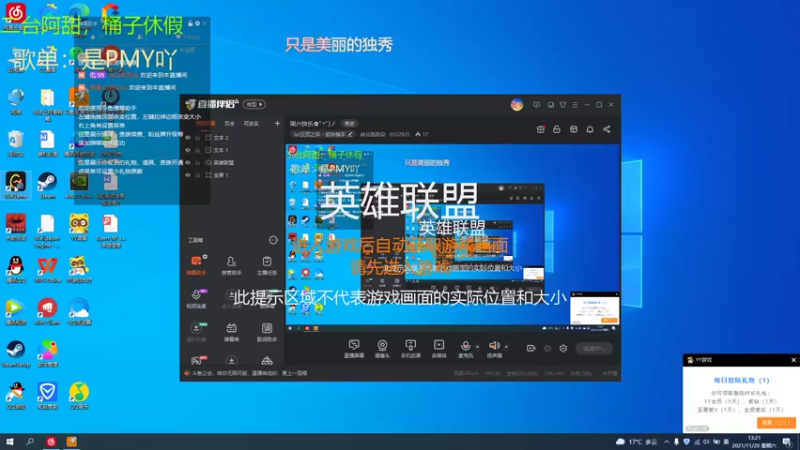Screen dimensions: 800x450
Task: Click the orange 领取 button in YY popup
Action: [776, 422]
